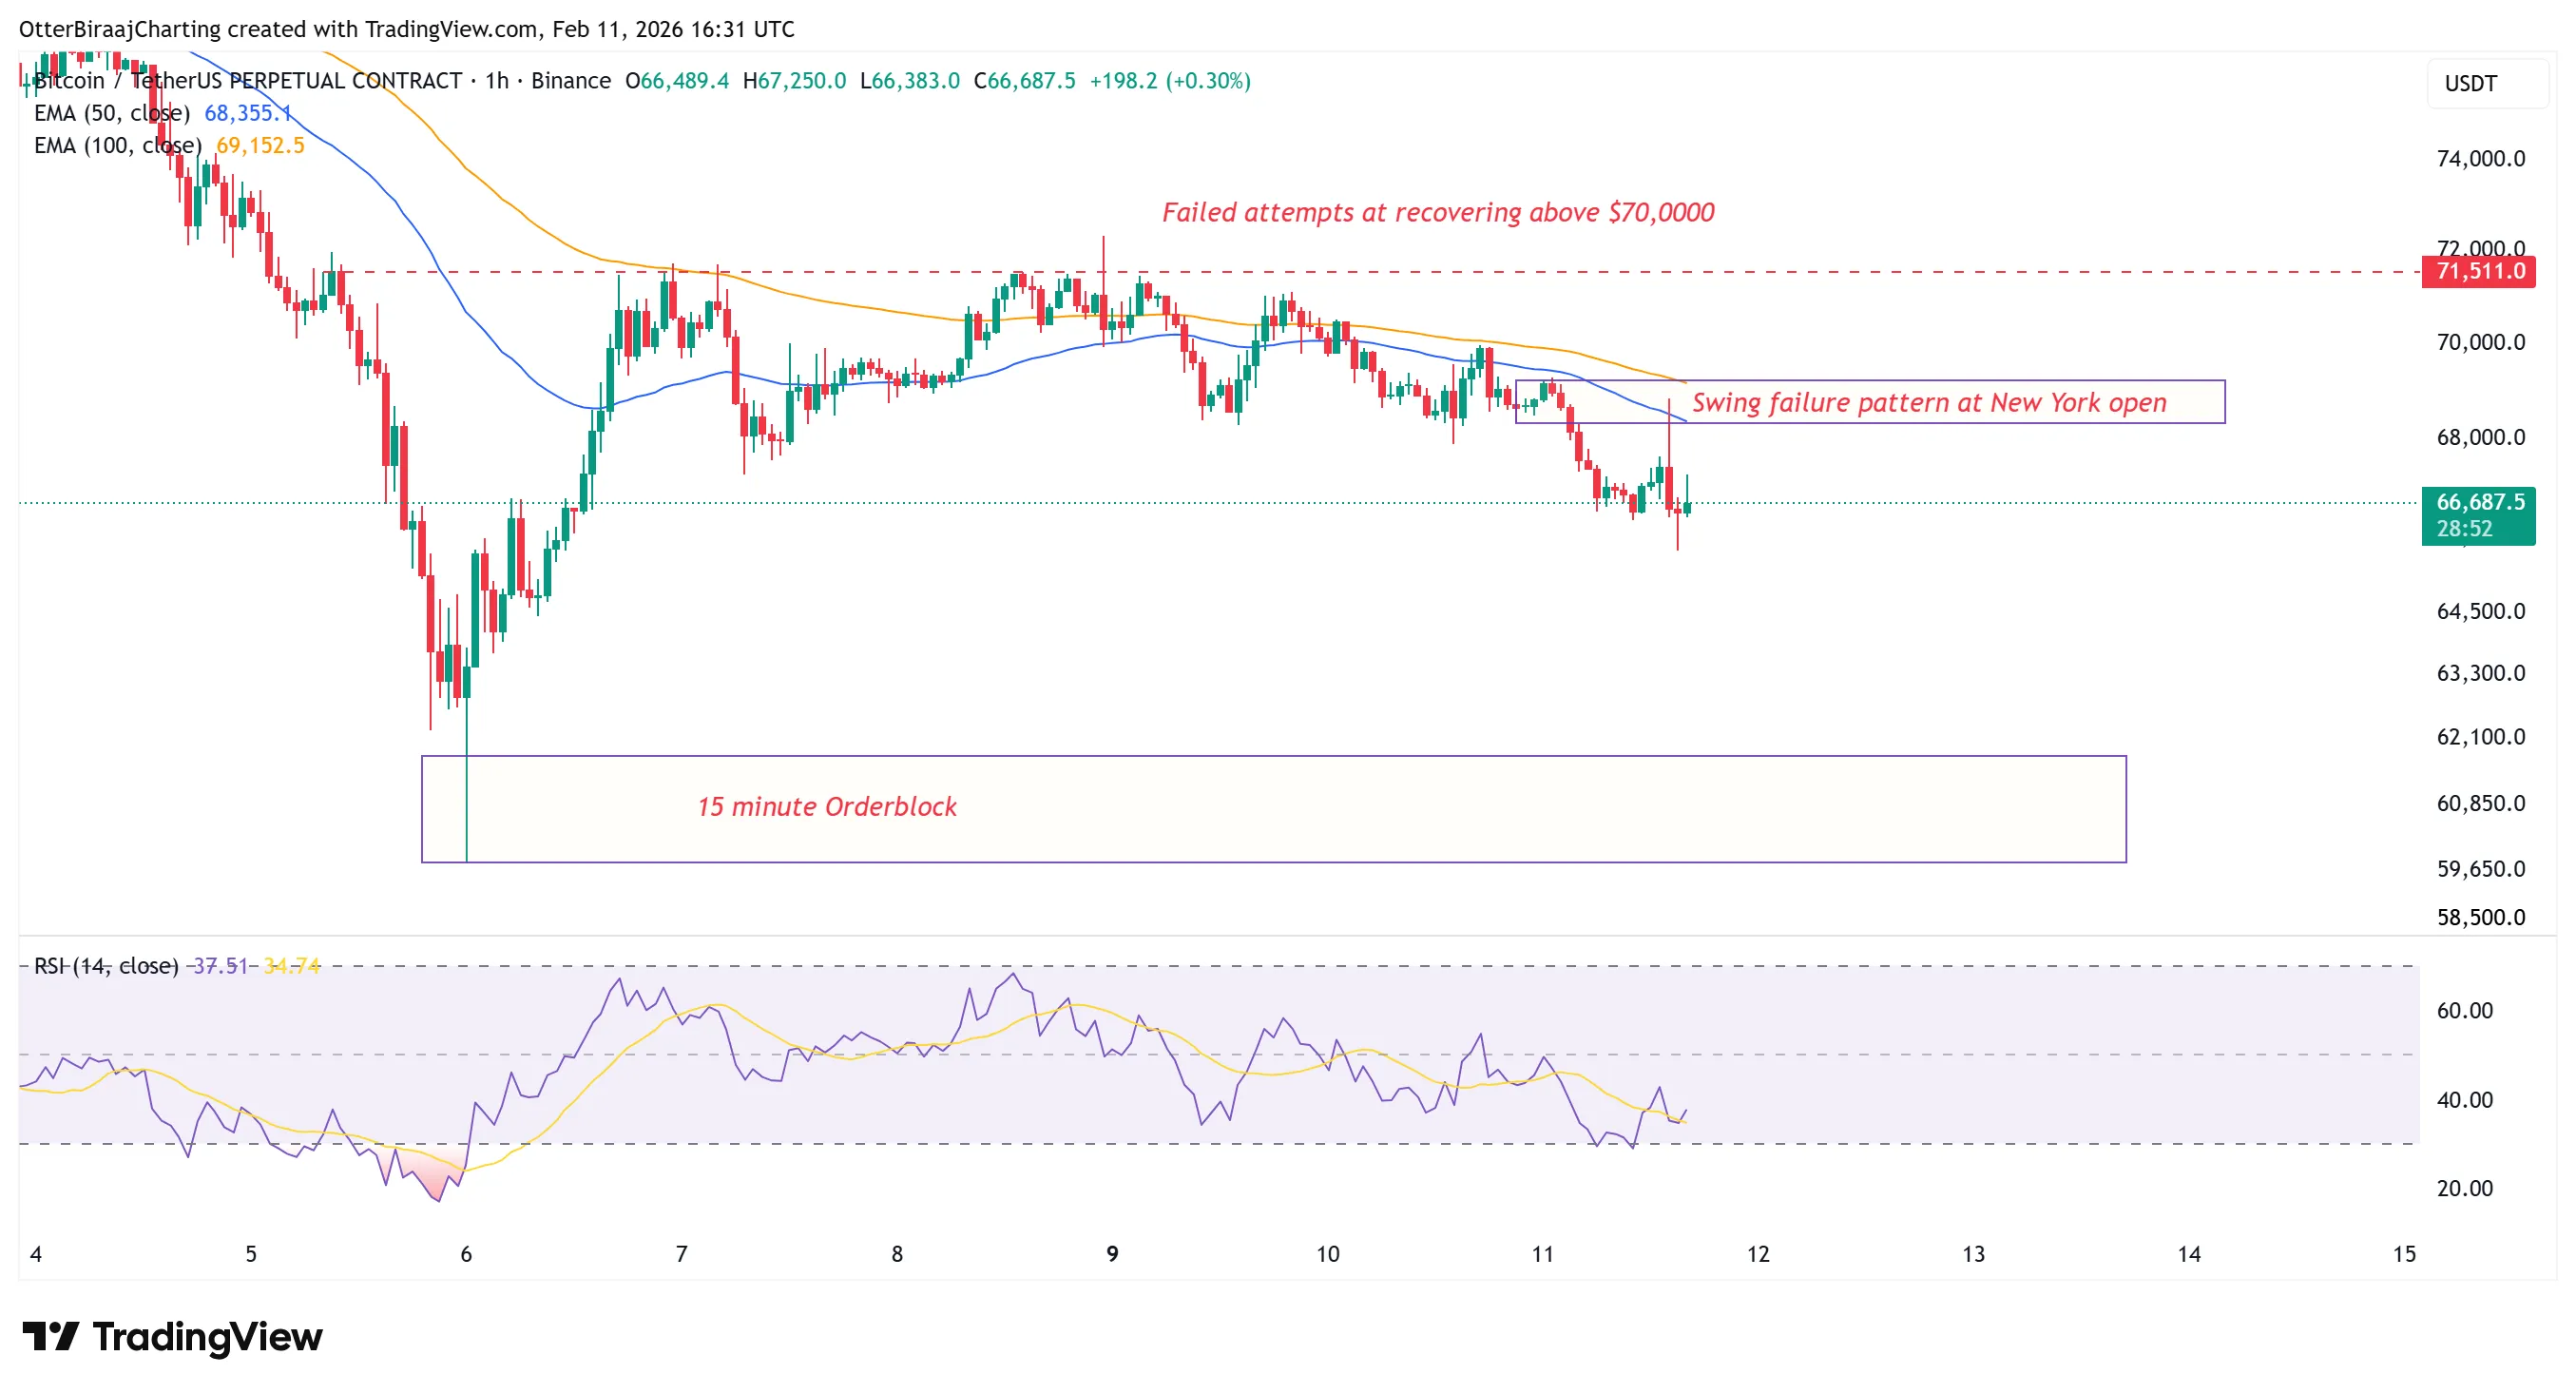Open the 1h timeframe selector in title
Image resolution: width=2576 pixels, height=1394 pixels.
[497, 81]
